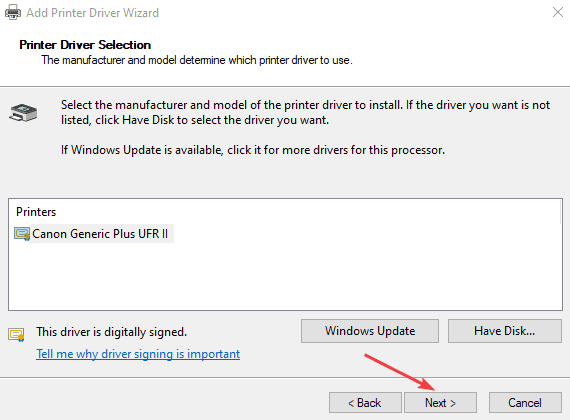Select Canon Generic Plus UFR II driver
This screenshot has width=570, height=420.
click(x=94, y=234)
